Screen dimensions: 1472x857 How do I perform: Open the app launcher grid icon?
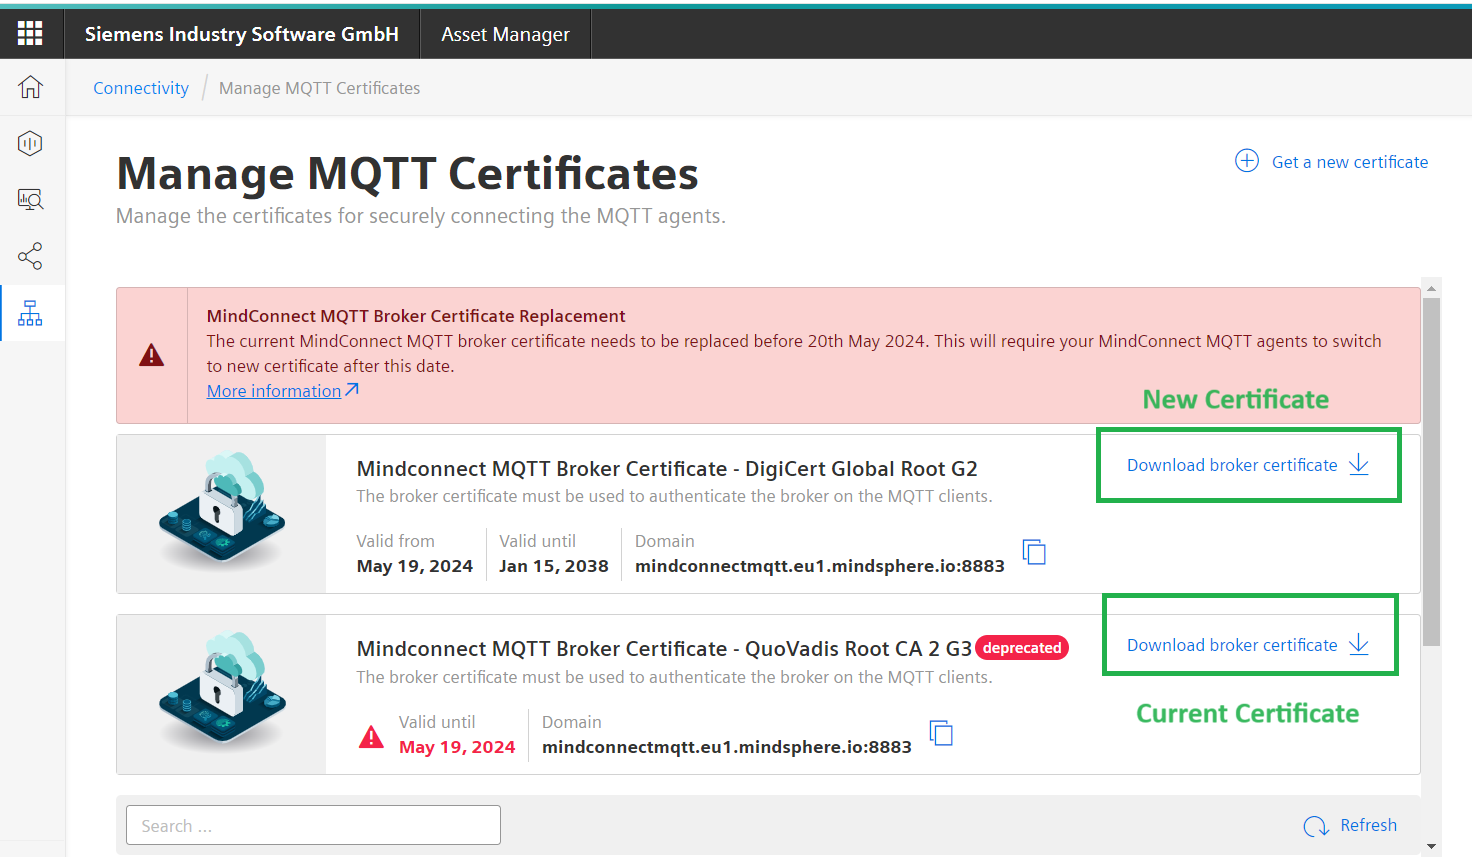pyautogui.click(x=30, y=33)
